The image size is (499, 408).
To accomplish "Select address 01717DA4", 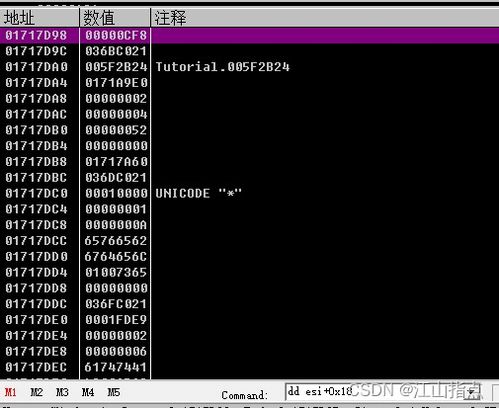I will [36, 83].
